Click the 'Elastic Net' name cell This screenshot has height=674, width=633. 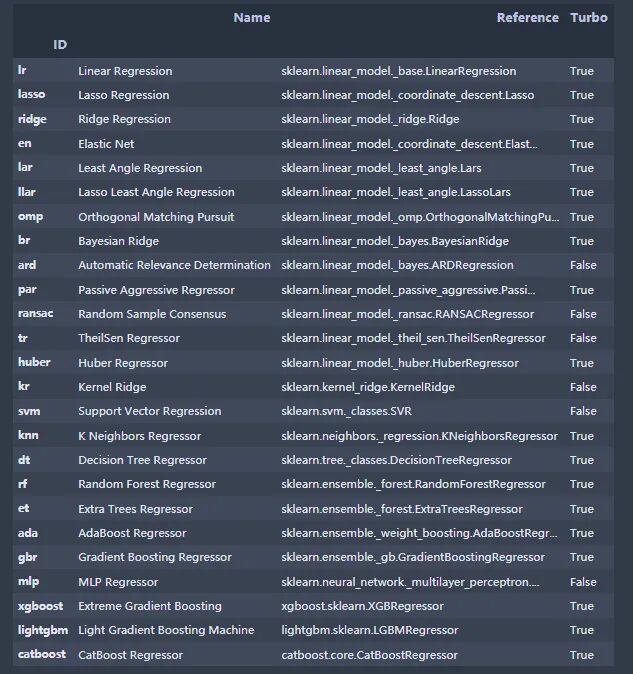coord(106,144)
